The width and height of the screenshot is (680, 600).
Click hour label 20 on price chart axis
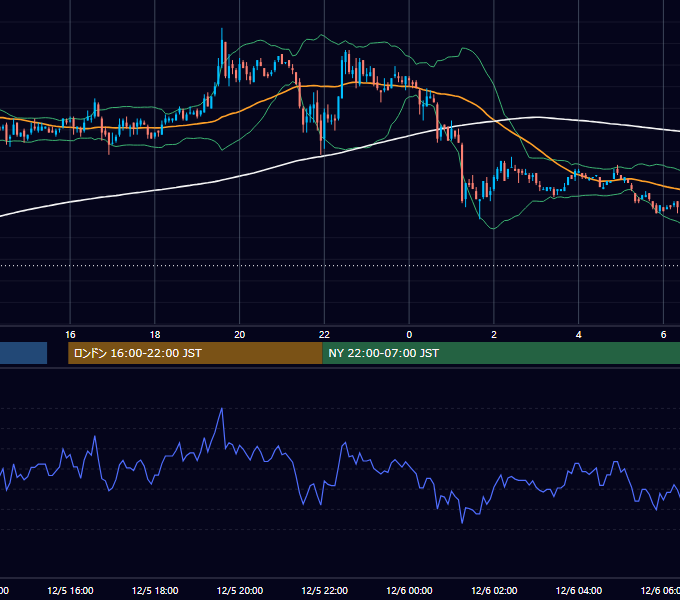pyautogui.click(x=240, y=335)
